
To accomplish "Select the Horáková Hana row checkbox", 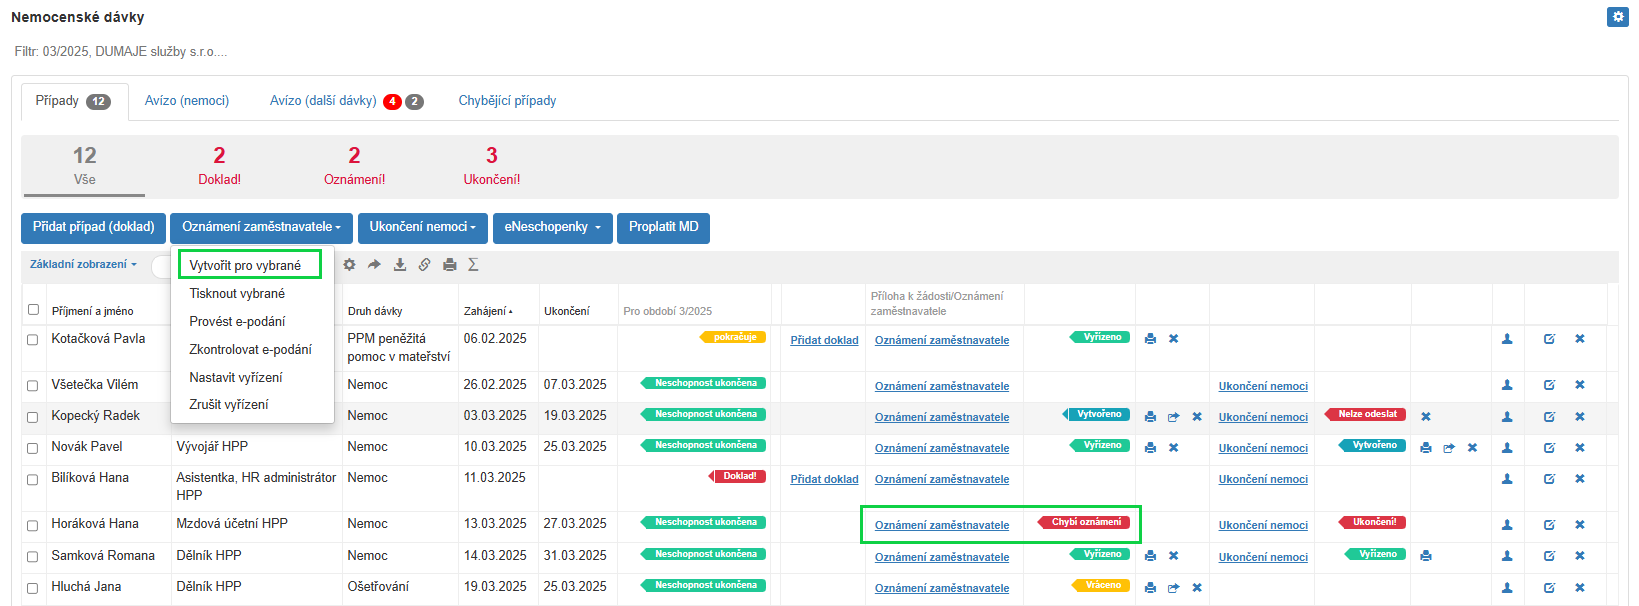I will coord(33,526).
